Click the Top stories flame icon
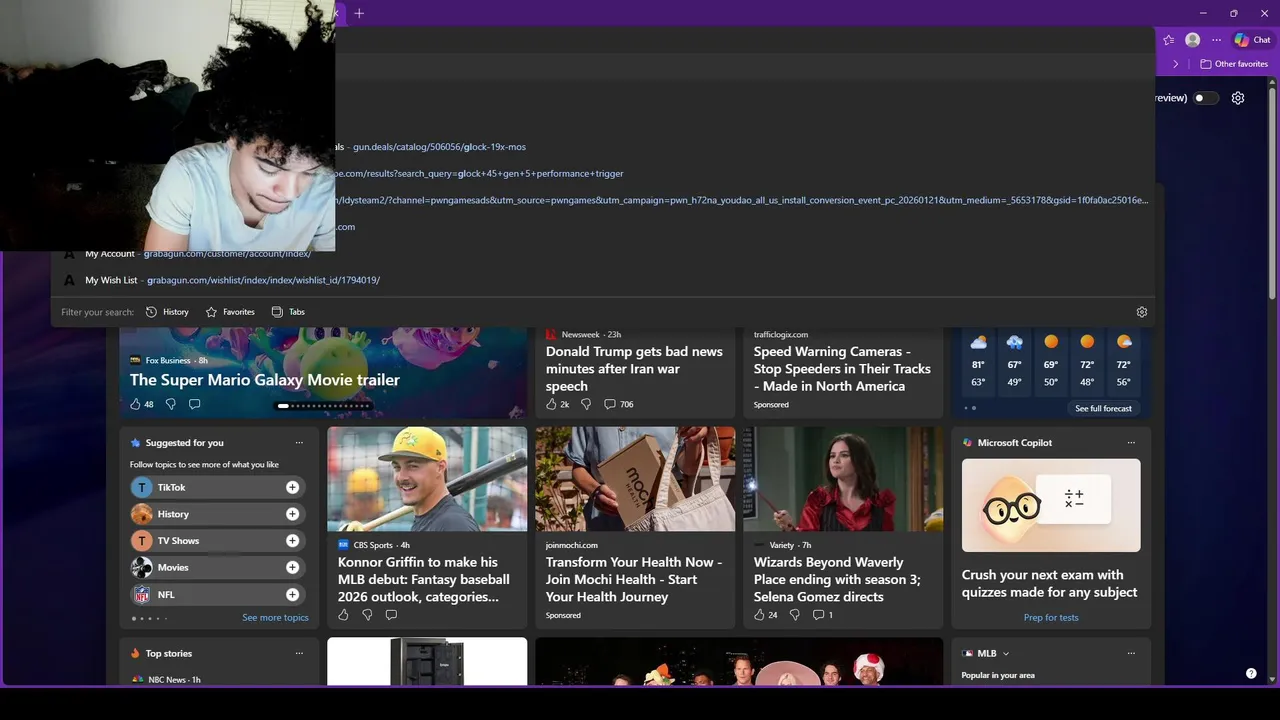Viewport: 1280px width, 720px height. [135, 654]
